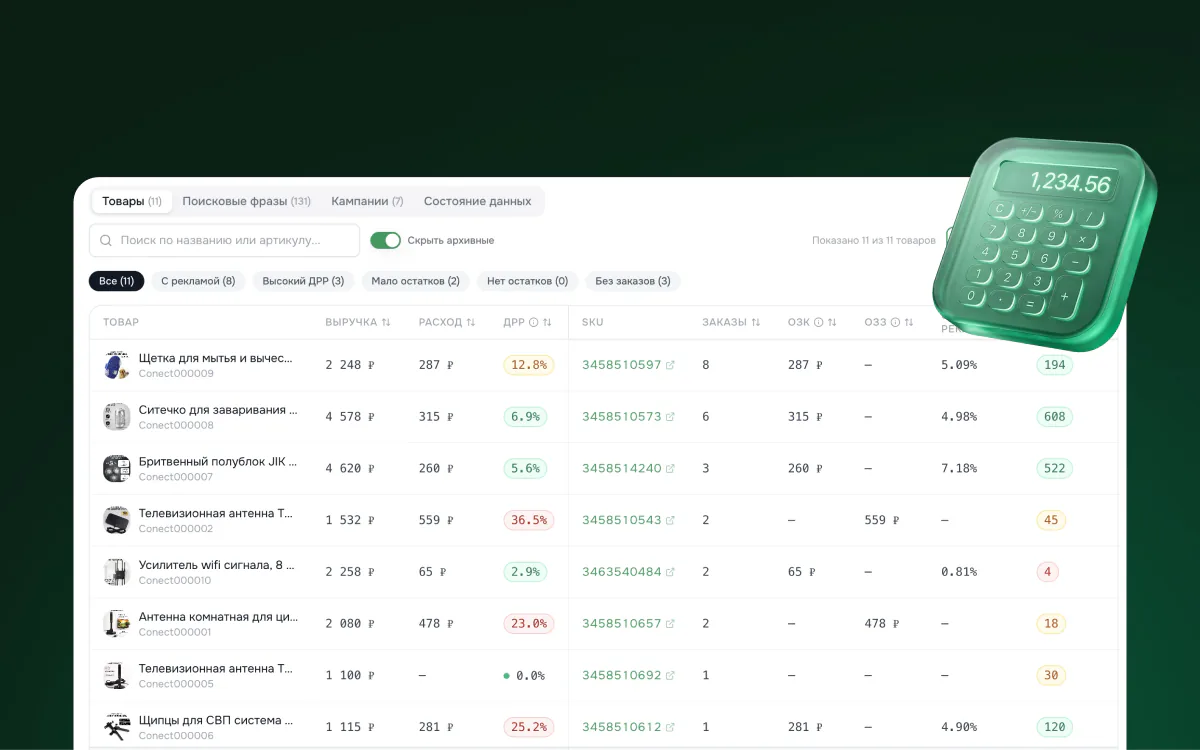Click the 25.2% ДРР badge
Image resolution: width=1200 pixels, height=750 pixels.
click(529, 727)
